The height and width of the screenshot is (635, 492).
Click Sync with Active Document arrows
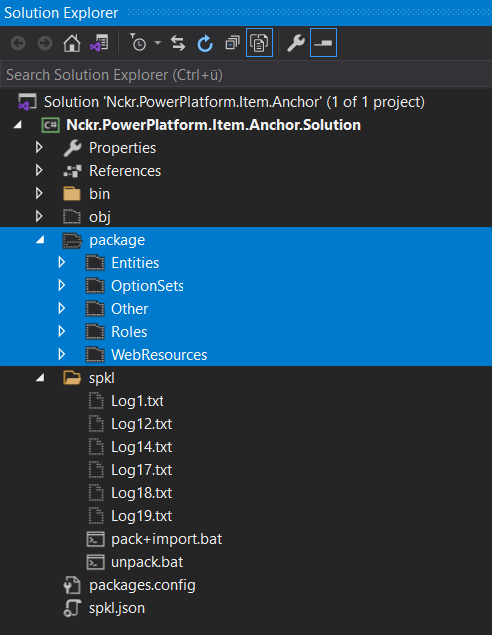tap(178, 43)
